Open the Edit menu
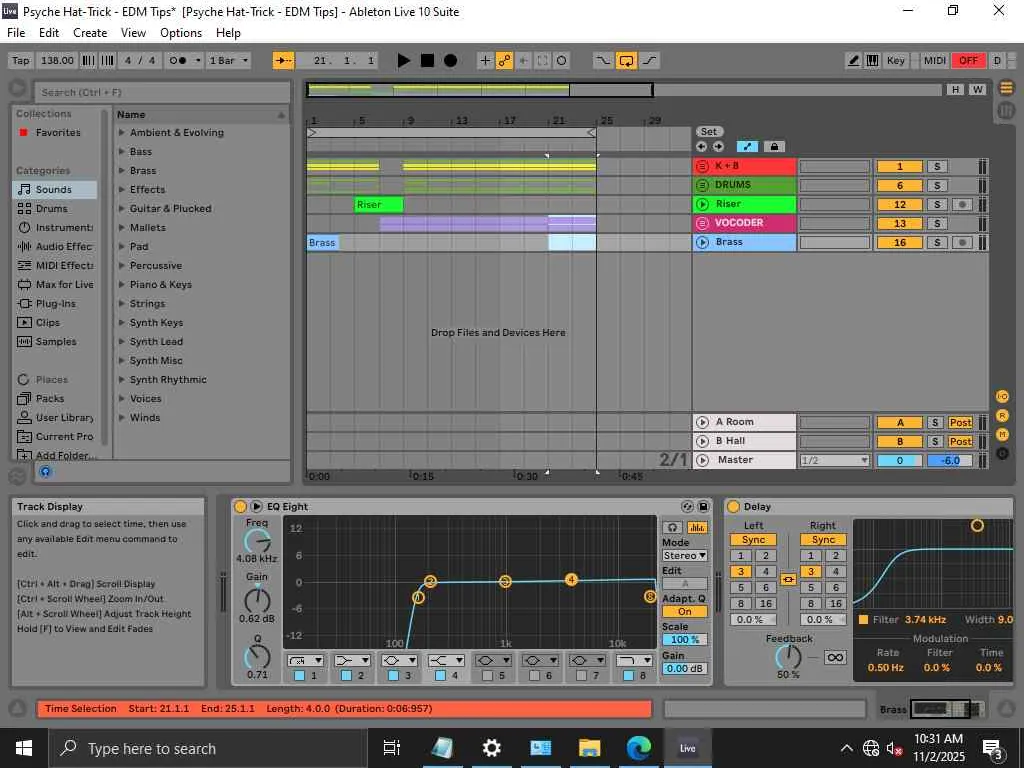The width and height of the screenshot is (1024, 768). coord(49,33)
